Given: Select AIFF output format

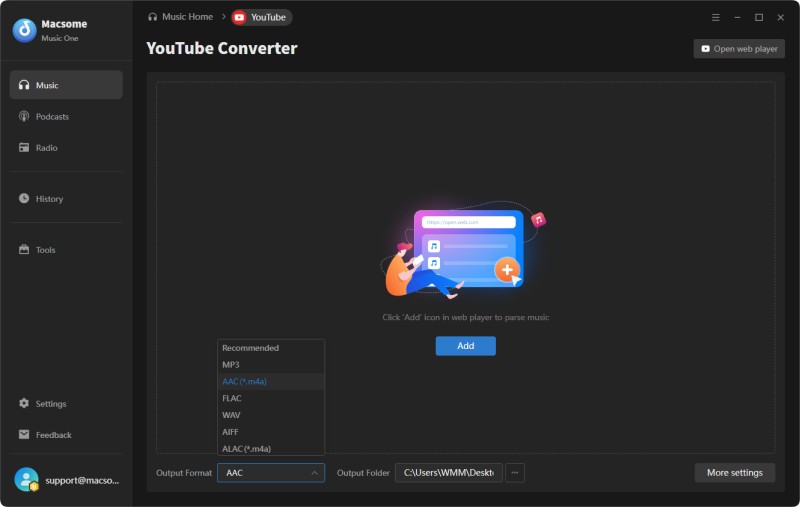Looking at the screenshot, I should (x=271, y=432).
